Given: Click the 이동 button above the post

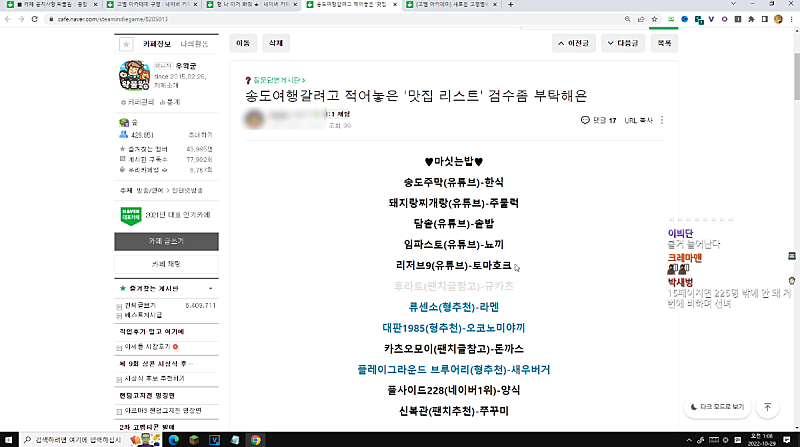Looking at the screenshot, I should (243, 43).
